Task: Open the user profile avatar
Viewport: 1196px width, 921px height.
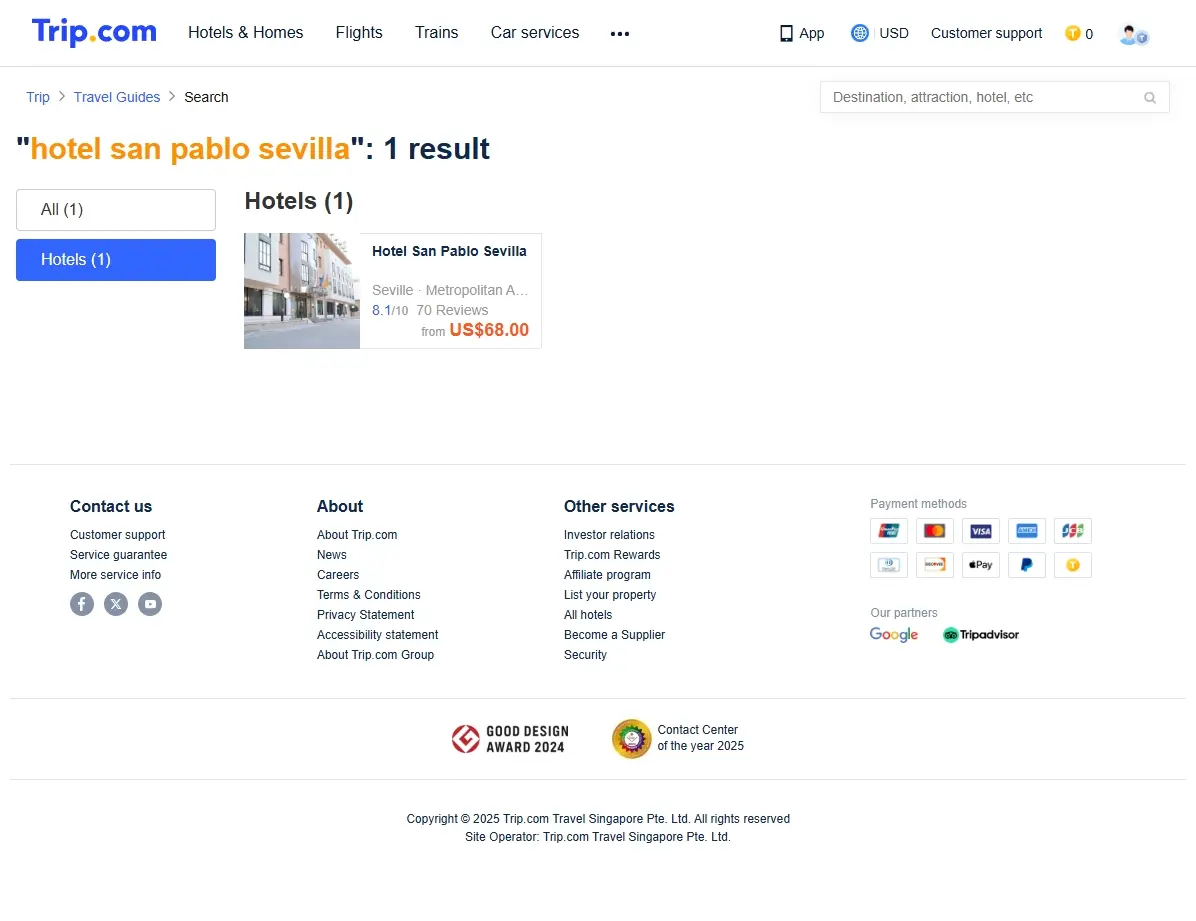Action: tap(1133, 34)
